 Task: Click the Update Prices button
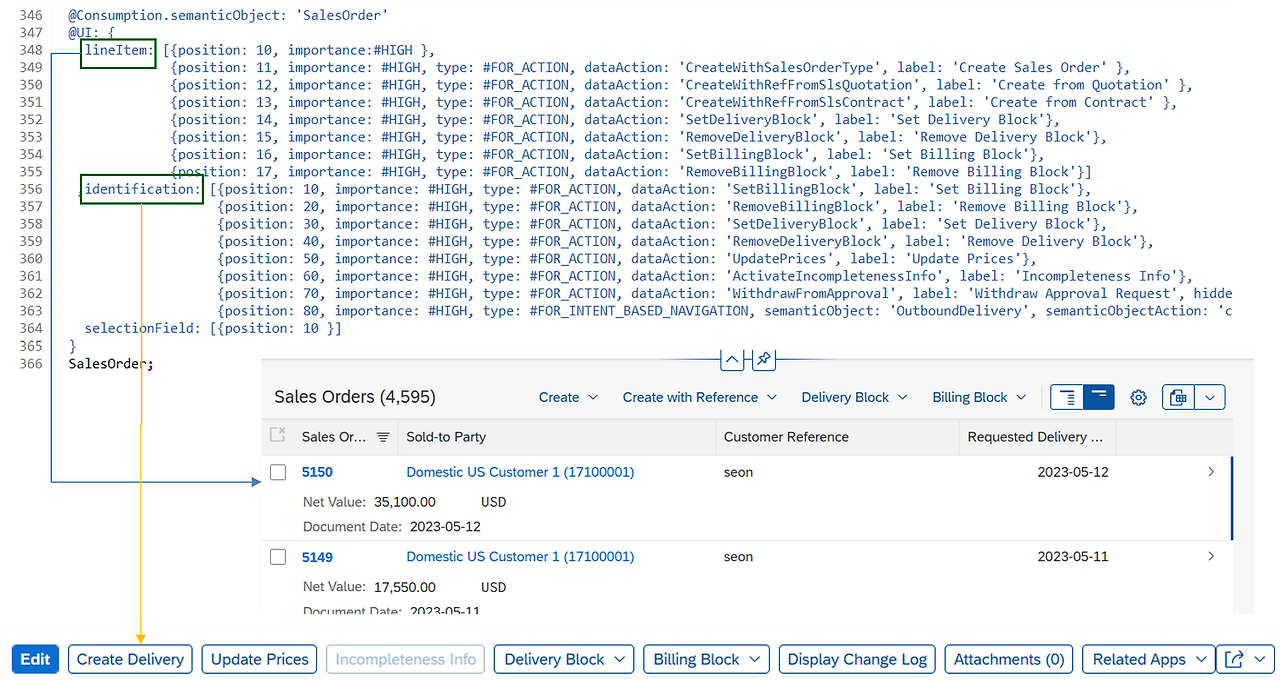[259, 659]
